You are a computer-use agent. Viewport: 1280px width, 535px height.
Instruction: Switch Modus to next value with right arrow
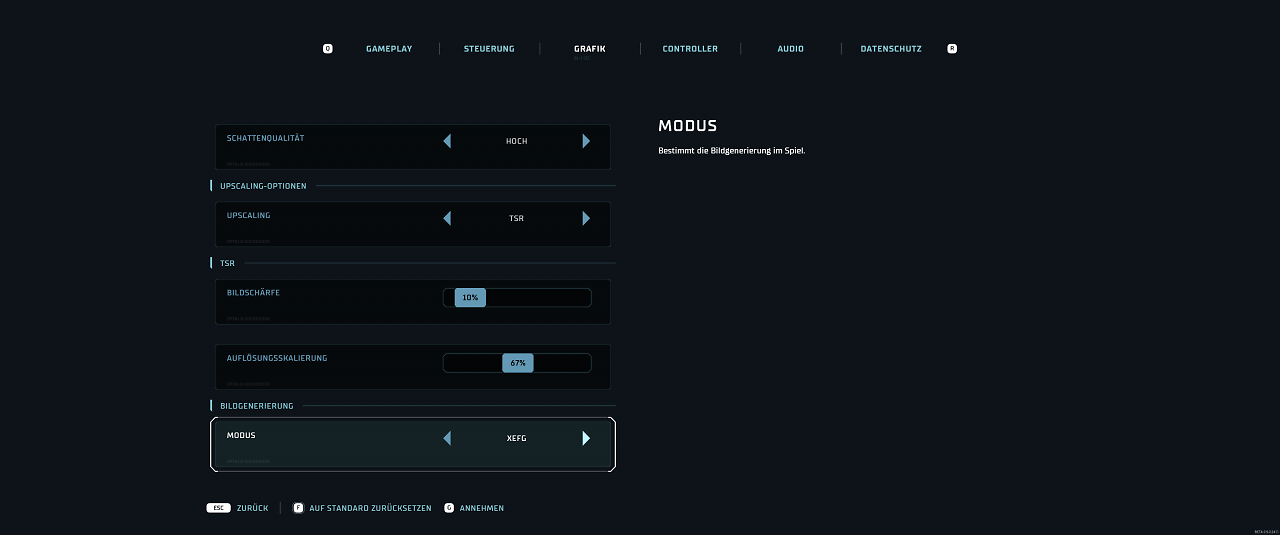click(x=586, y=438)
